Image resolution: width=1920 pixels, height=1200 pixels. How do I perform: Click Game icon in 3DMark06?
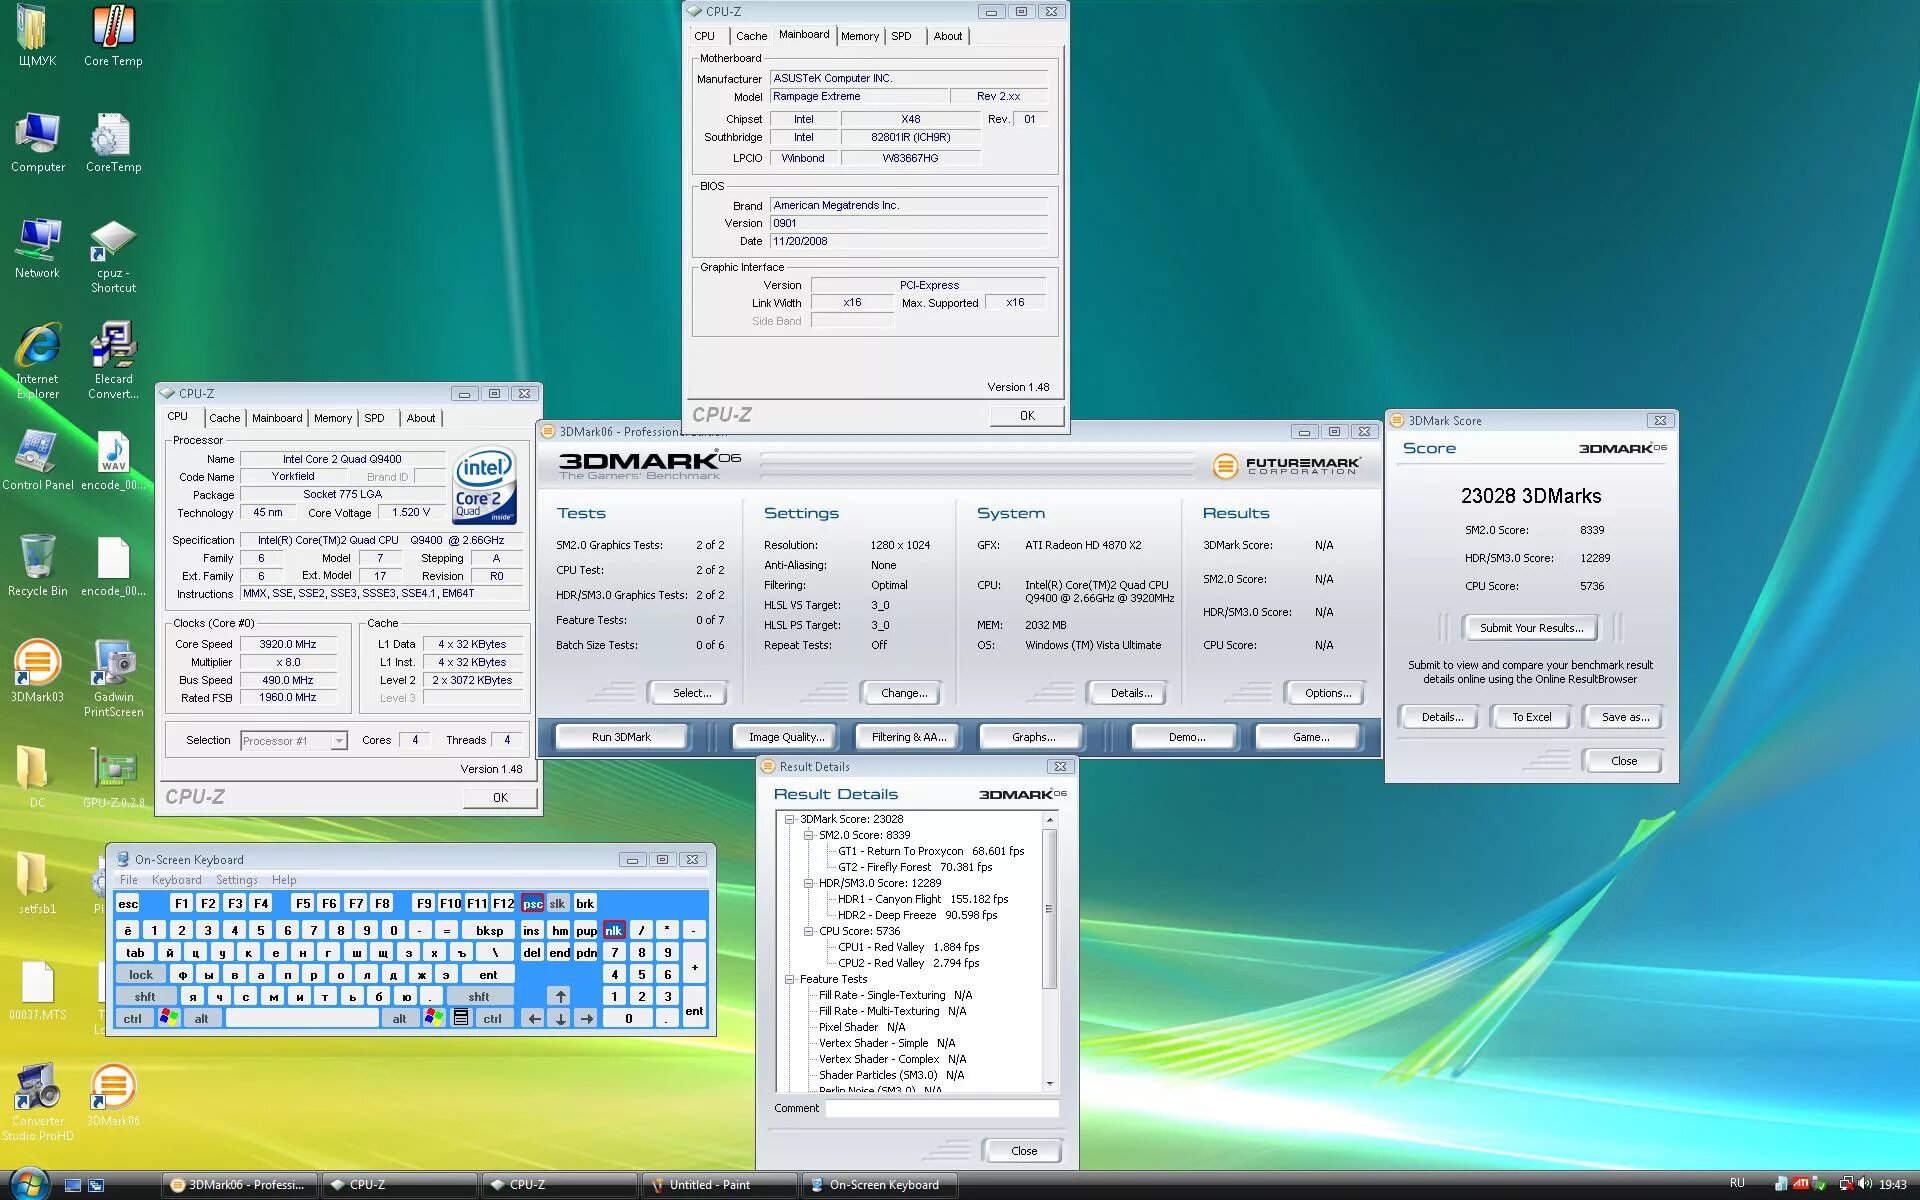pos(1309,735)
